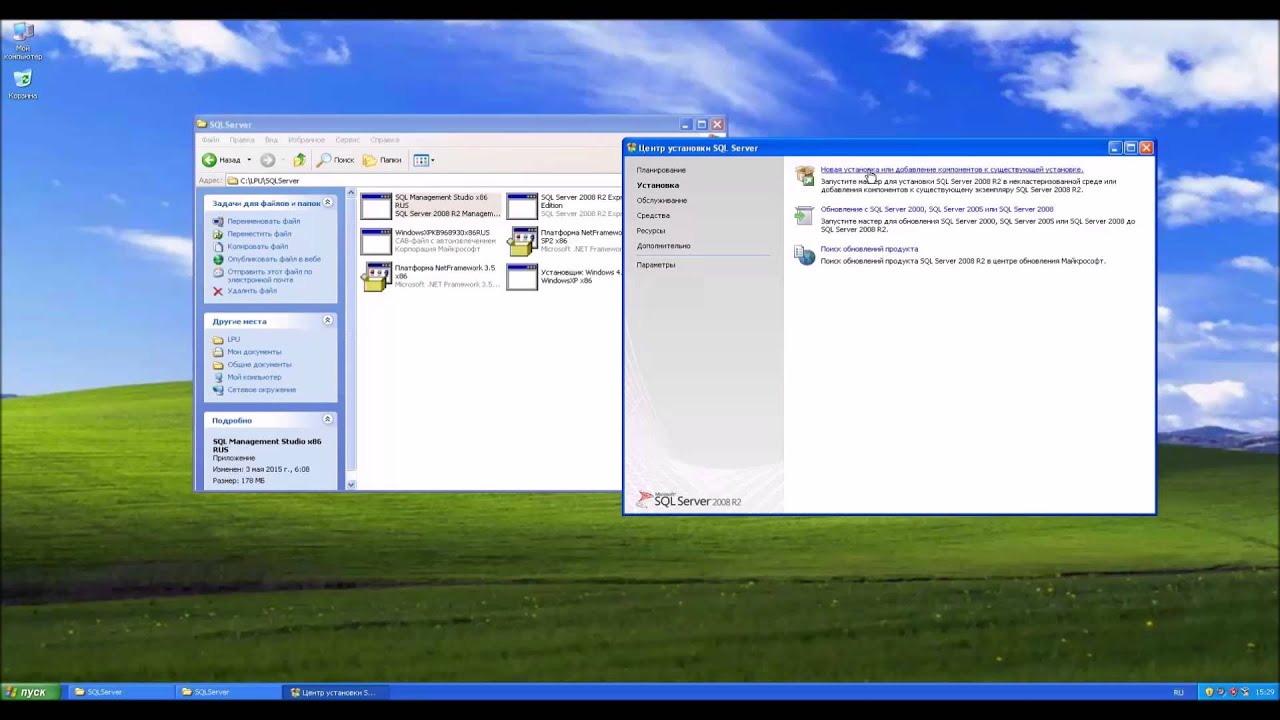Select Параметры in SQL Server Installation Center

656,265
